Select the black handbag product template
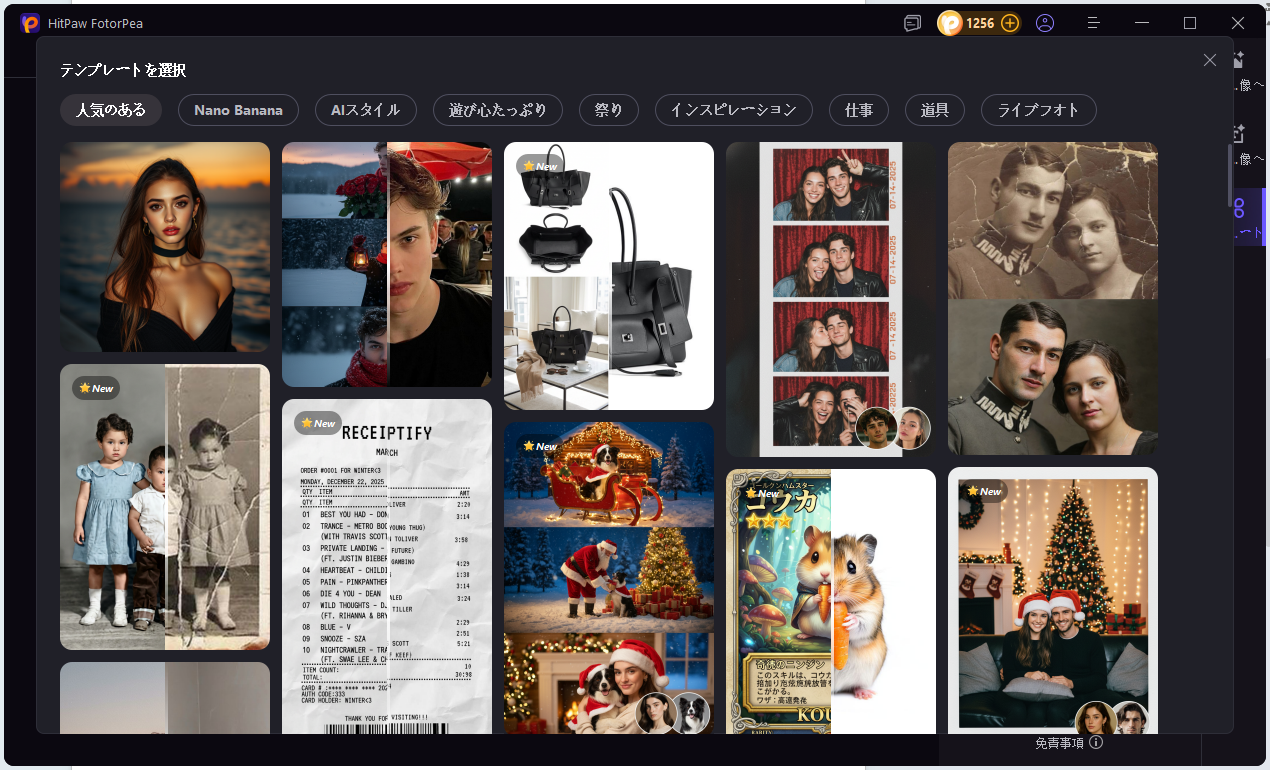1270x770 pixels. tap(608, 275)
